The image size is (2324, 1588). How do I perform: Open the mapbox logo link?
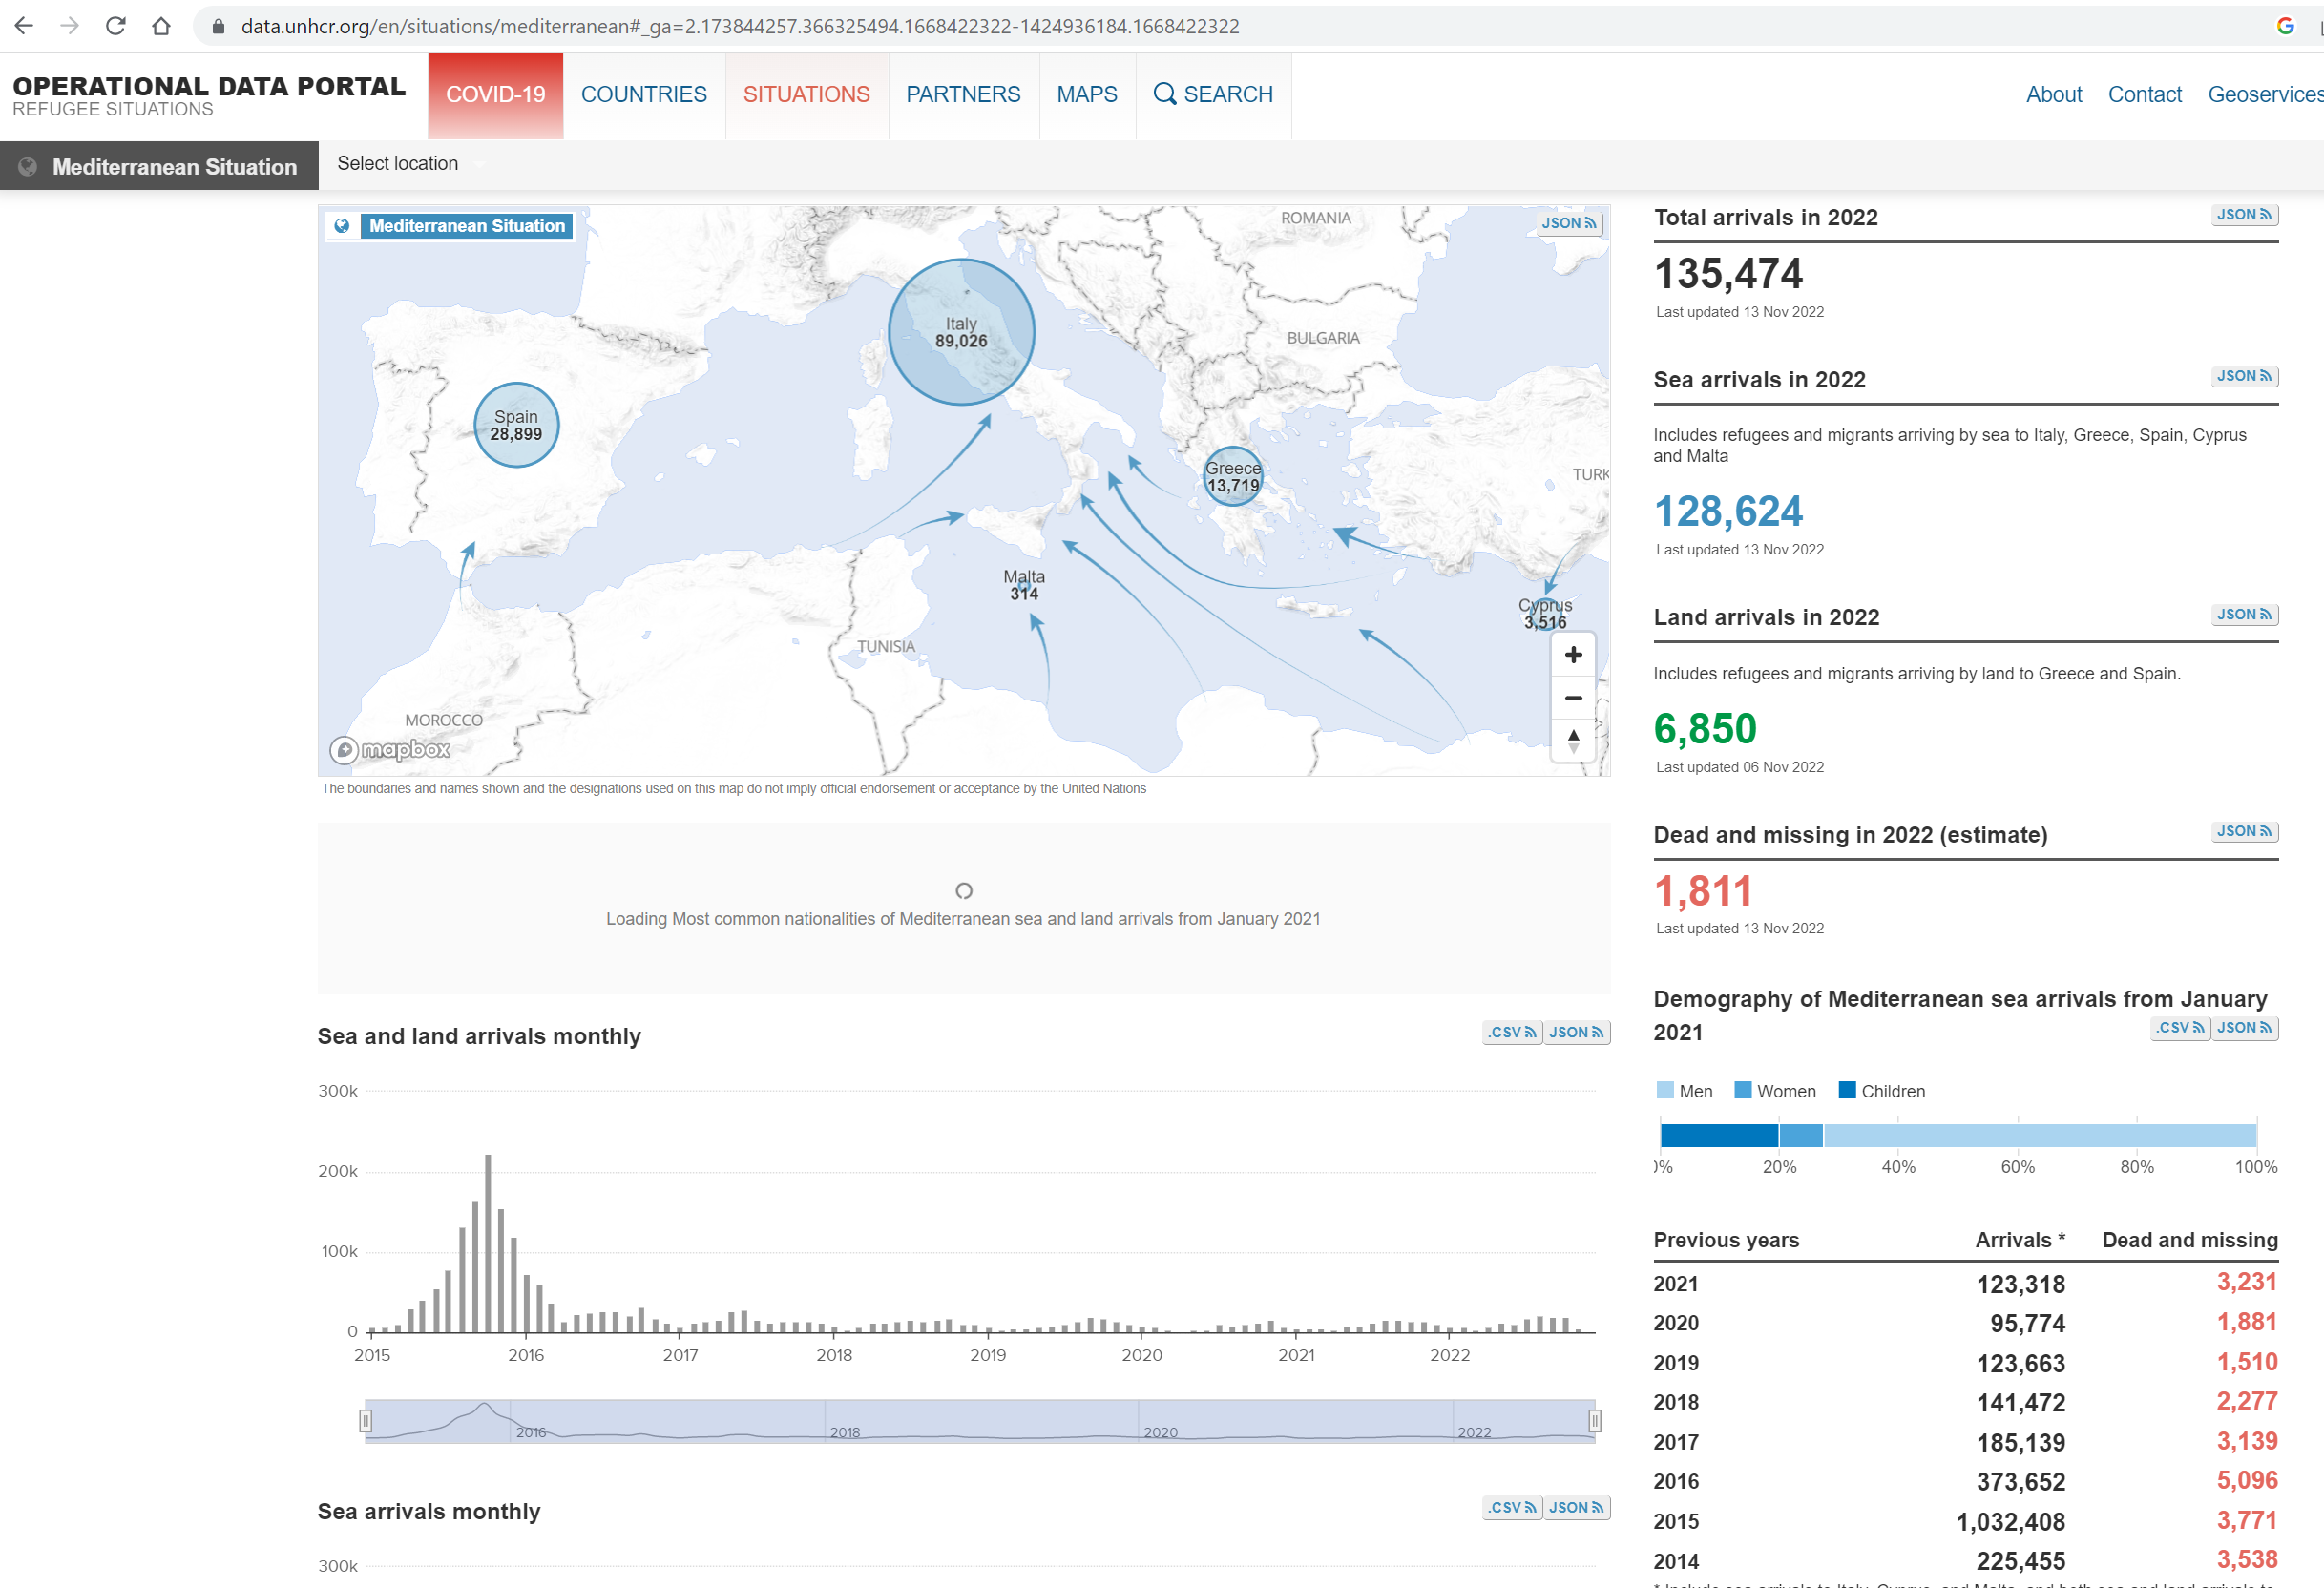(x=391, y=749)
